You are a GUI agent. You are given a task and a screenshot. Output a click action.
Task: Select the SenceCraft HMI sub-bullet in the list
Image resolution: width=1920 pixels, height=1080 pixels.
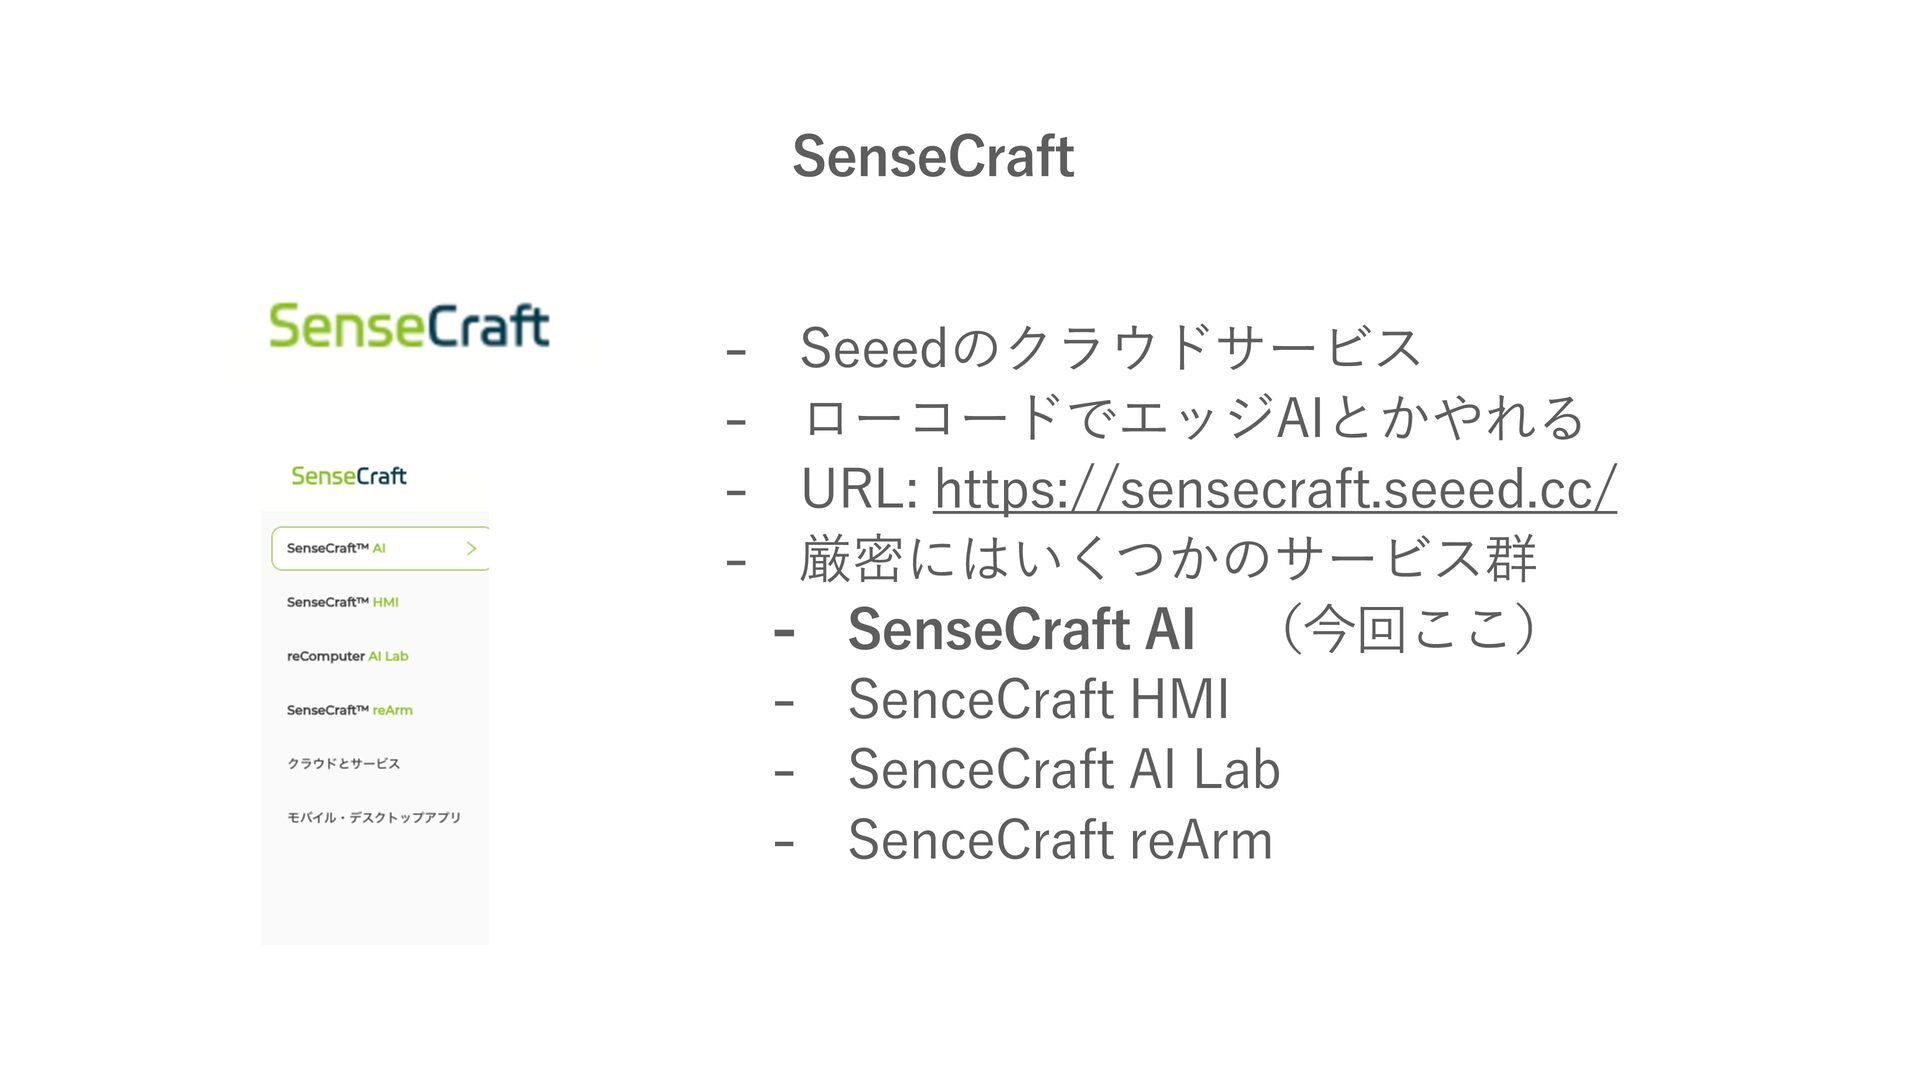[x=1038, y=699]
